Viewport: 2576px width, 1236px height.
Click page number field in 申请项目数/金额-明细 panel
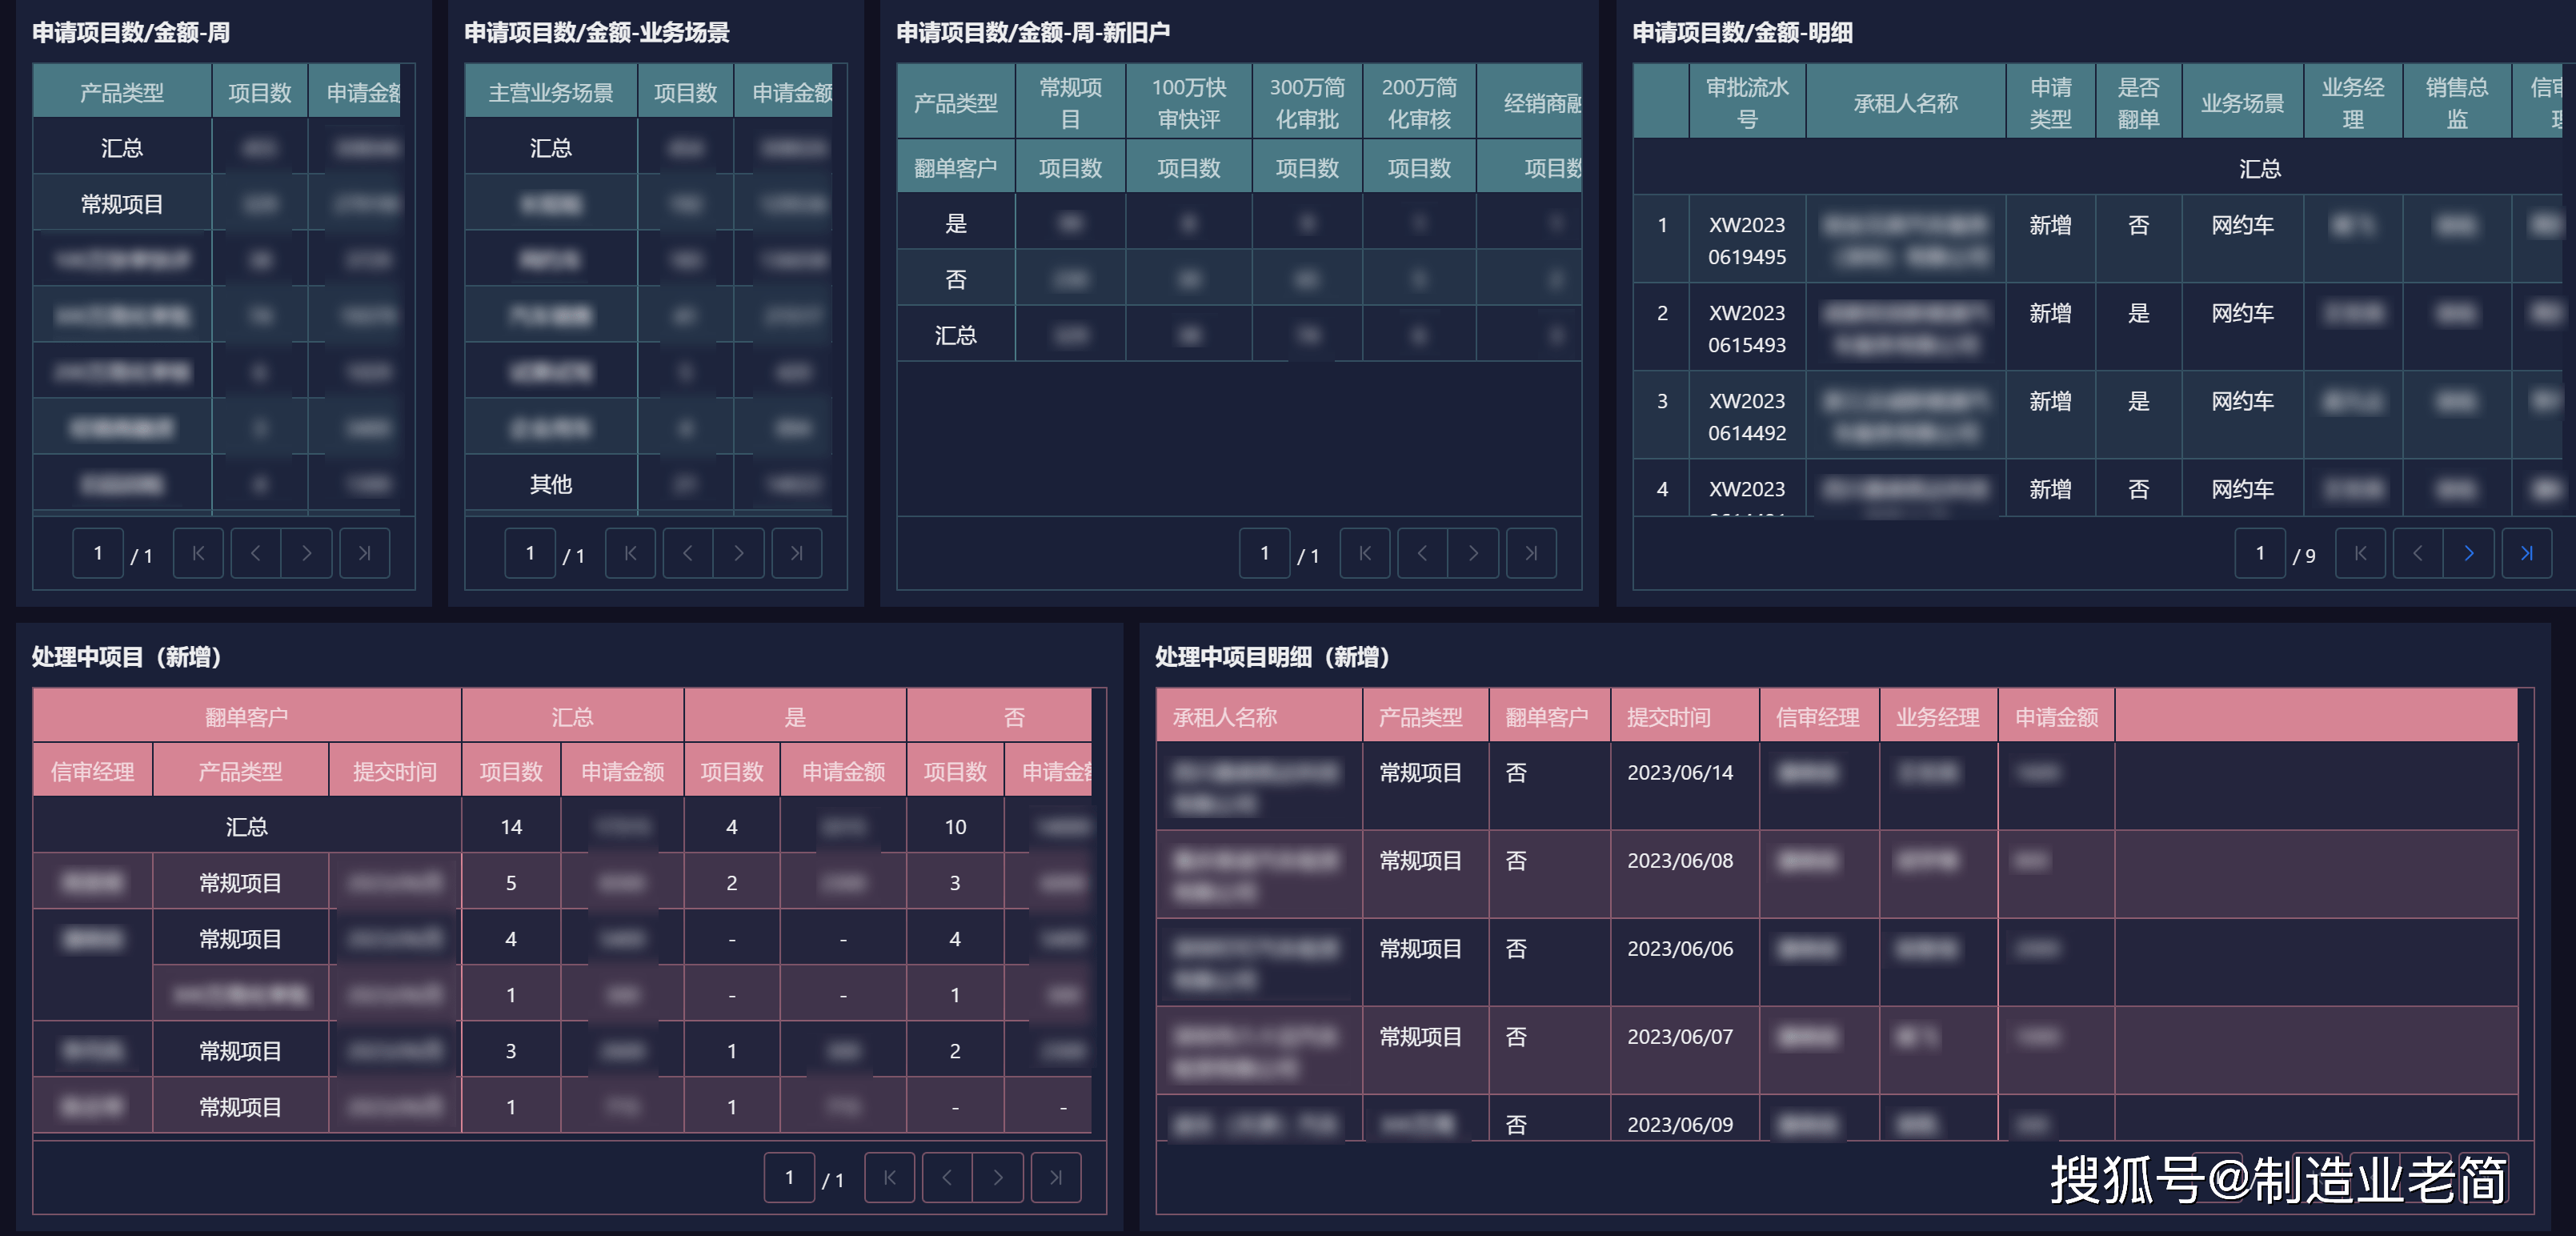pos(2261,553)
